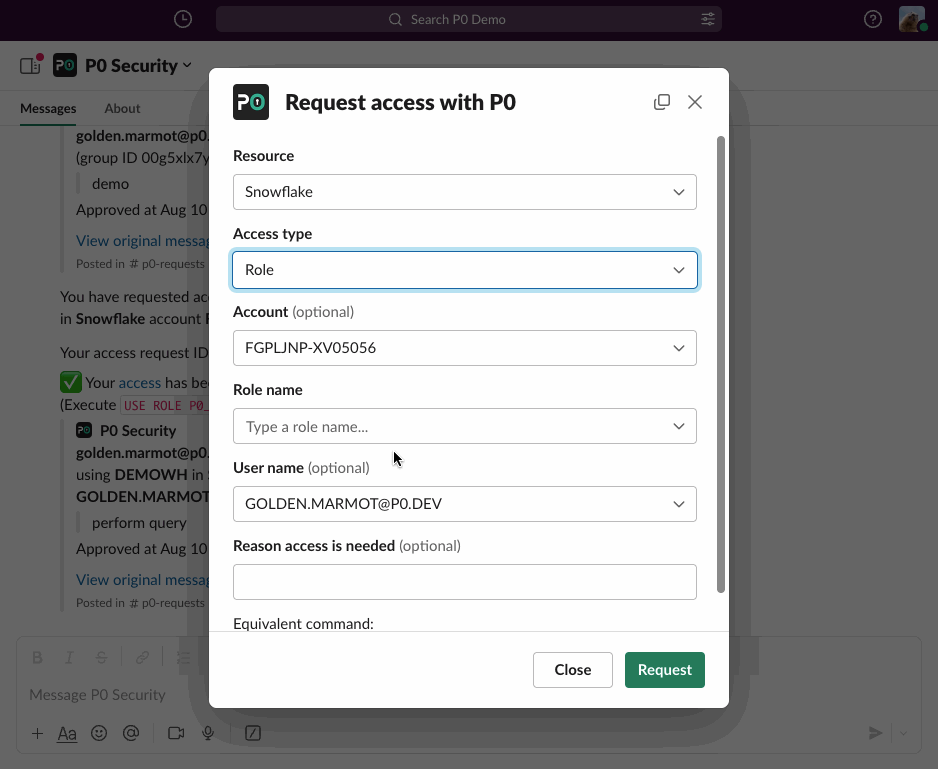Open the Access type dropdown
Viewport: 938px width, 769px height.
[x=464, y=270]
